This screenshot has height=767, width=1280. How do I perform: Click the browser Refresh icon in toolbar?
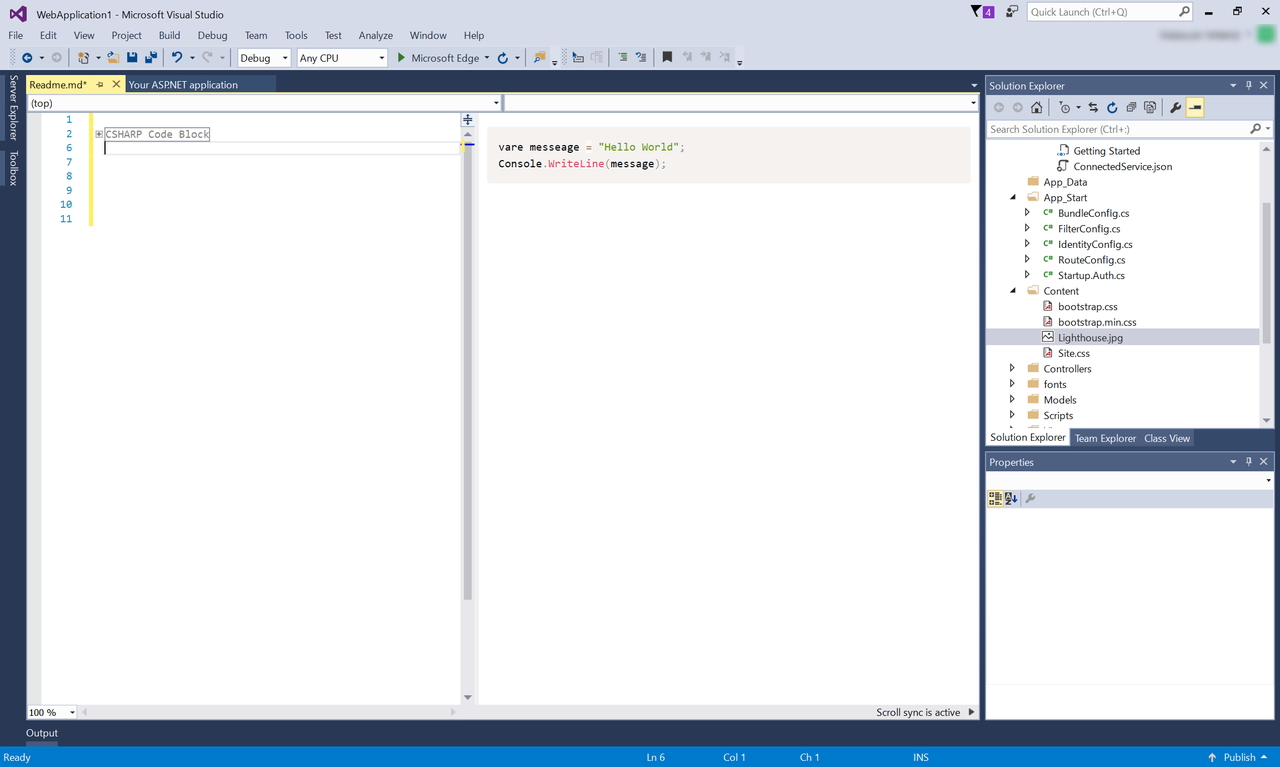503,58
